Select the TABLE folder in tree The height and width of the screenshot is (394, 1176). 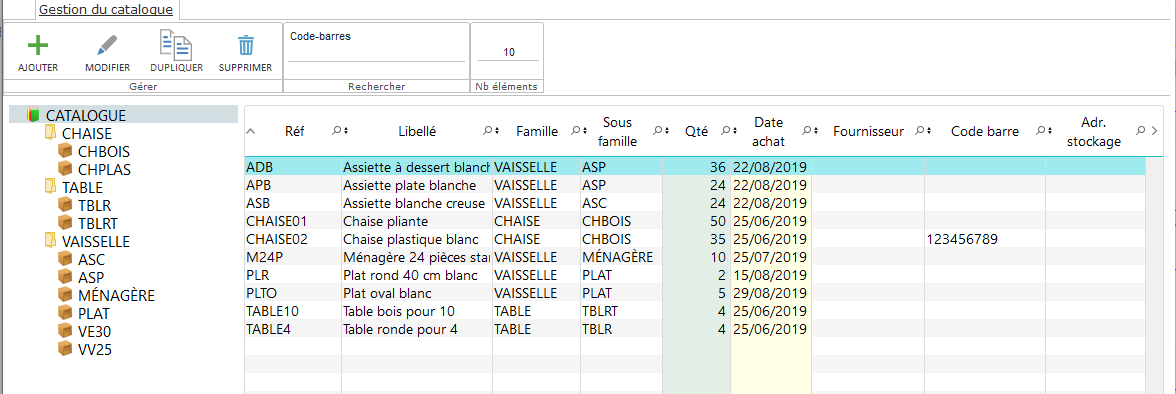pos(82,188)
